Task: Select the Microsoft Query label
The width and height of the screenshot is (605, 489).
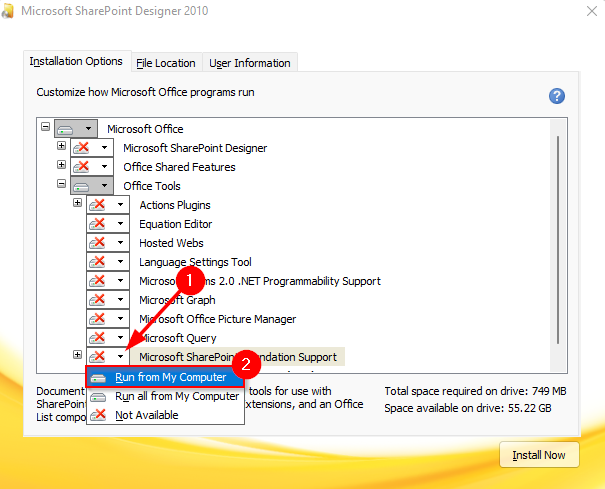Action: point(178,338)
